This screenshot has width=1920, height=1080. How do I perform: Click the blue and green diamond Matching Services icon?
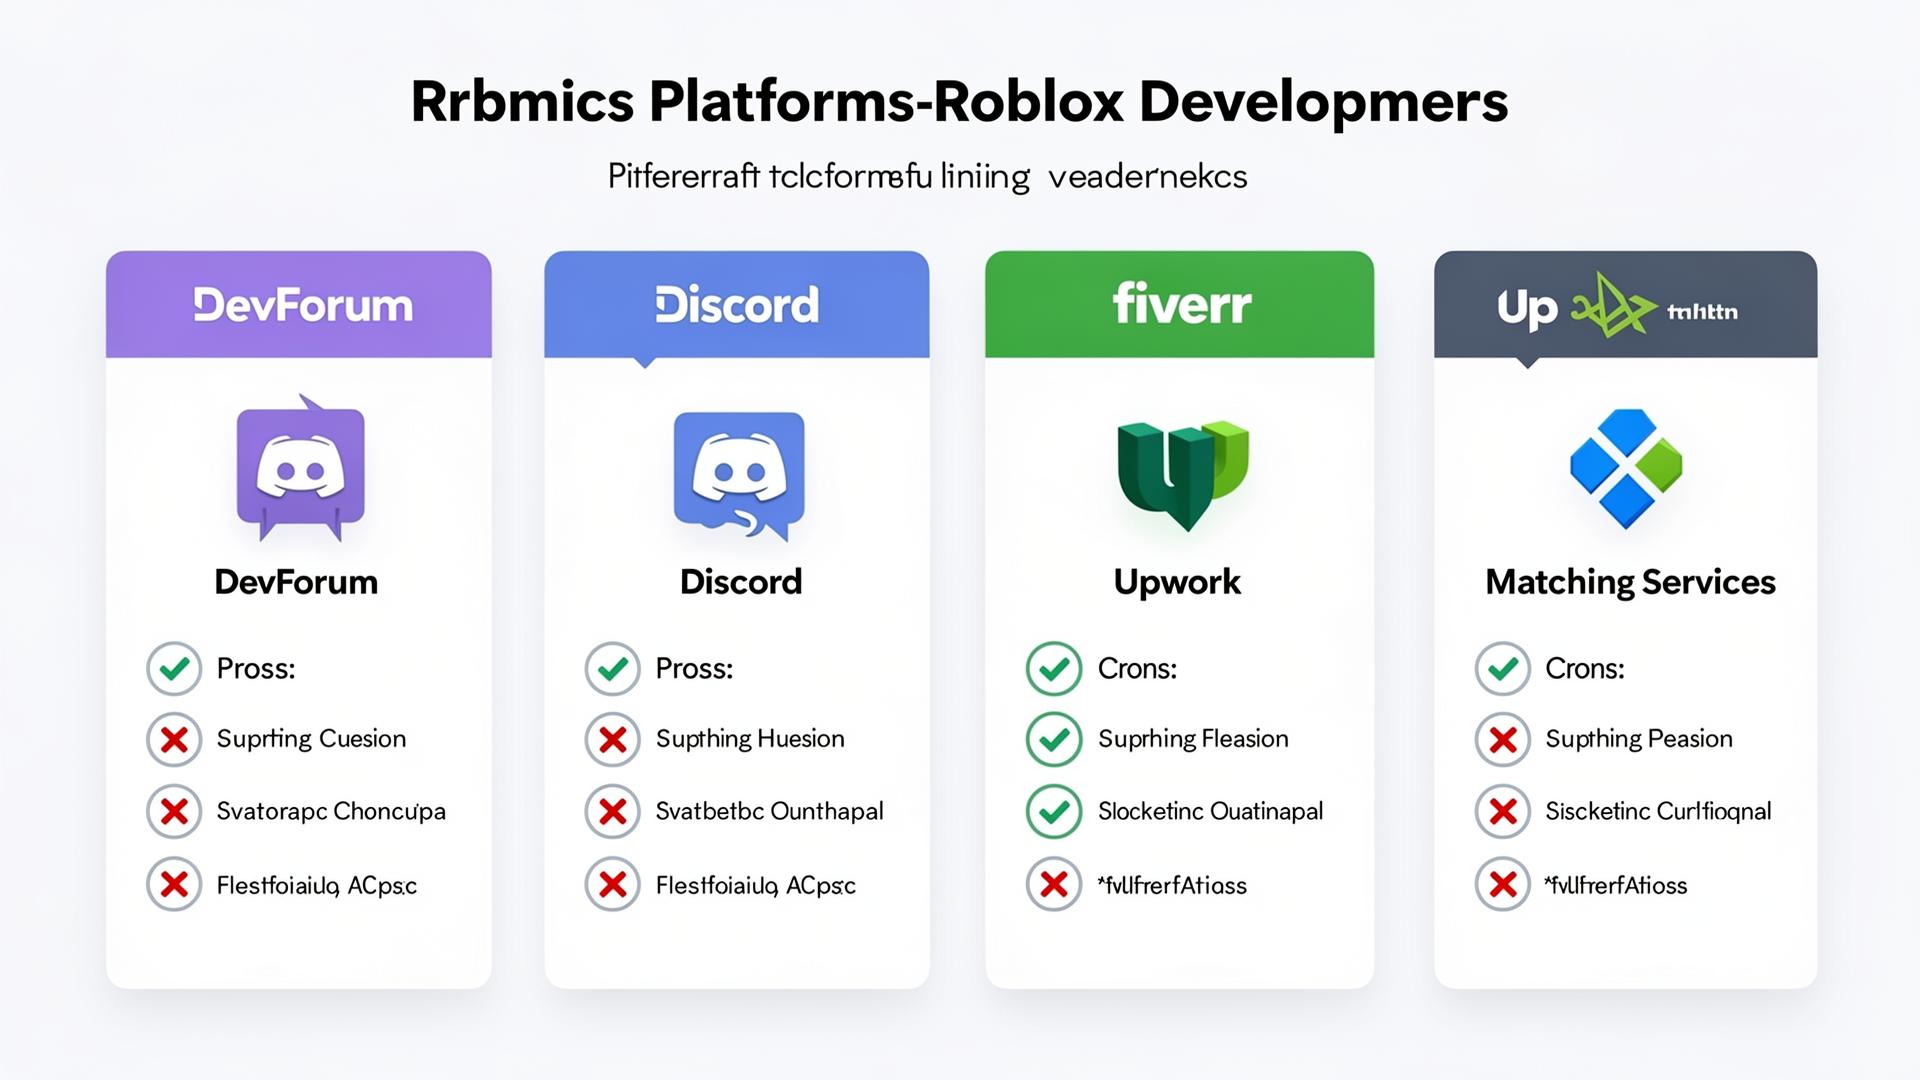(x=1626, y=468)
